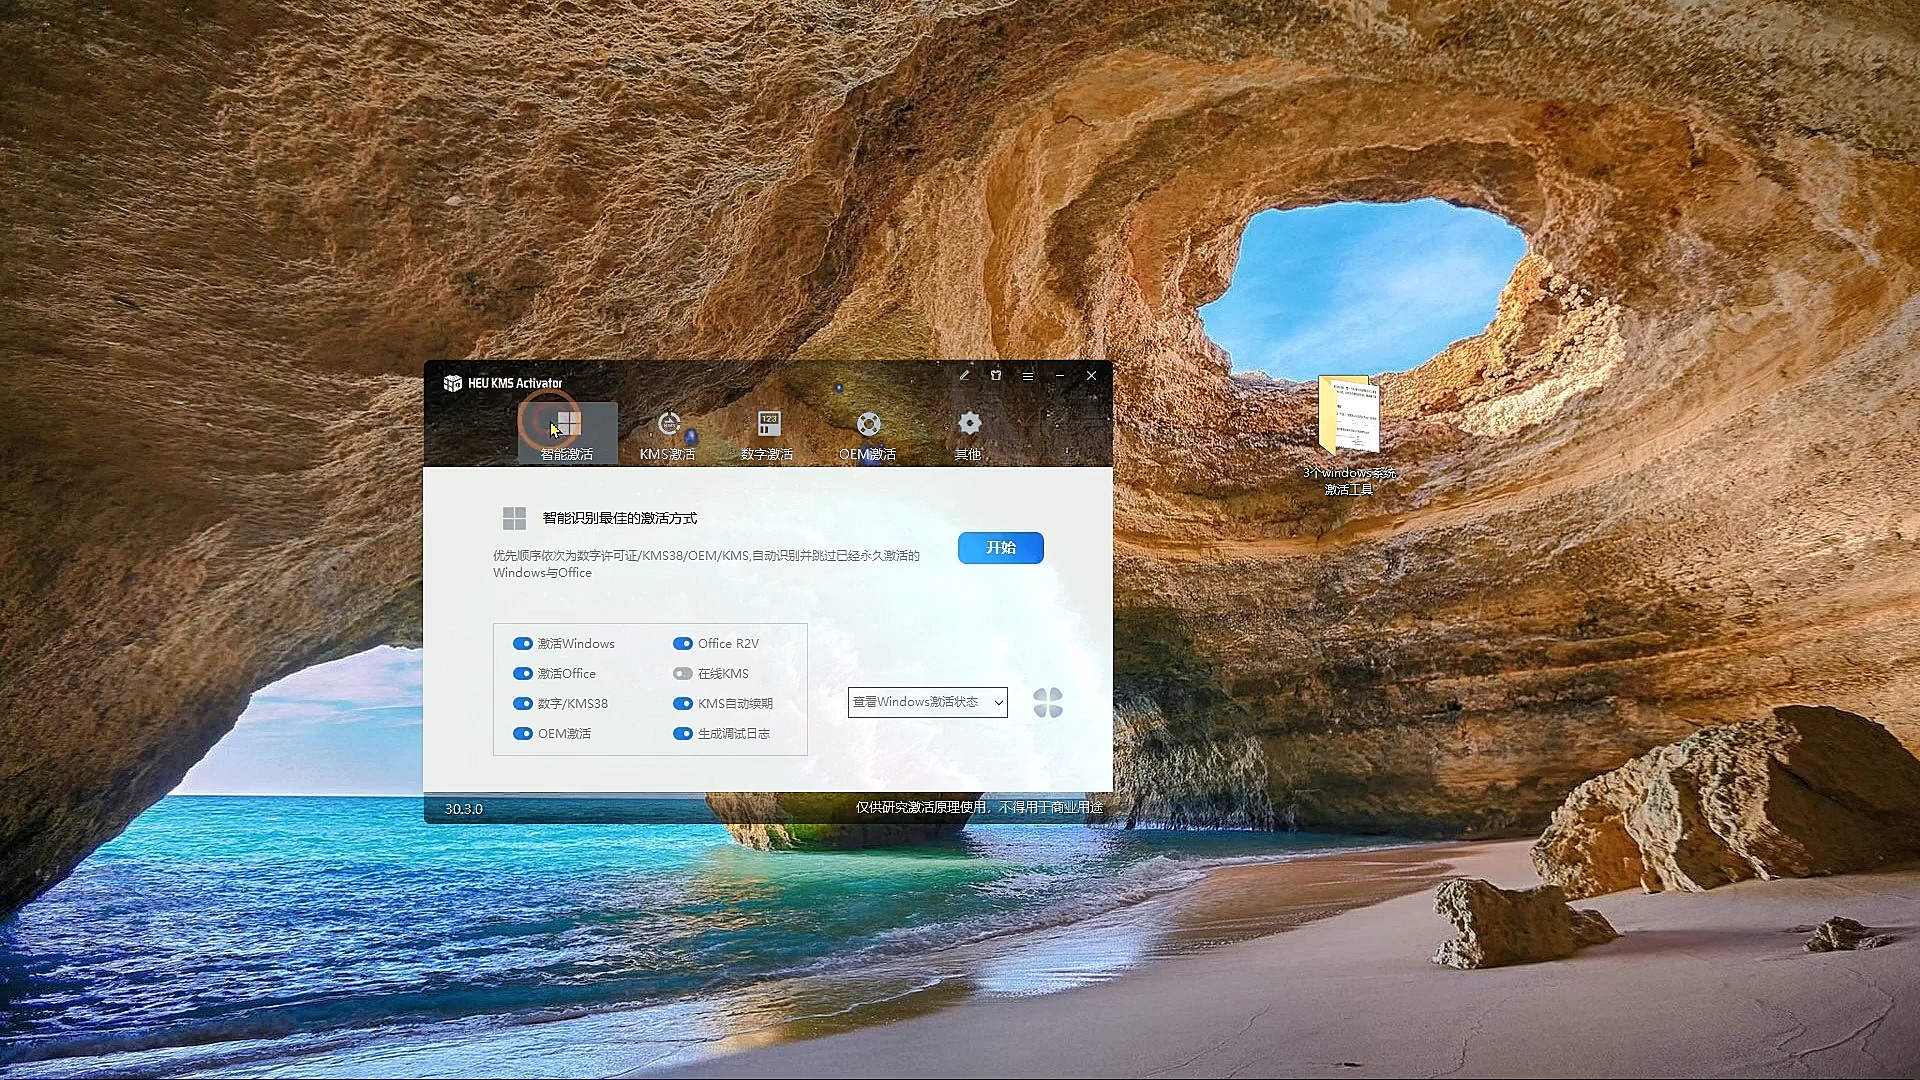The width and height of the screenshot is (1920, 1080).
Task: Toggle the 在线KMS switch off
Action: 682,673
